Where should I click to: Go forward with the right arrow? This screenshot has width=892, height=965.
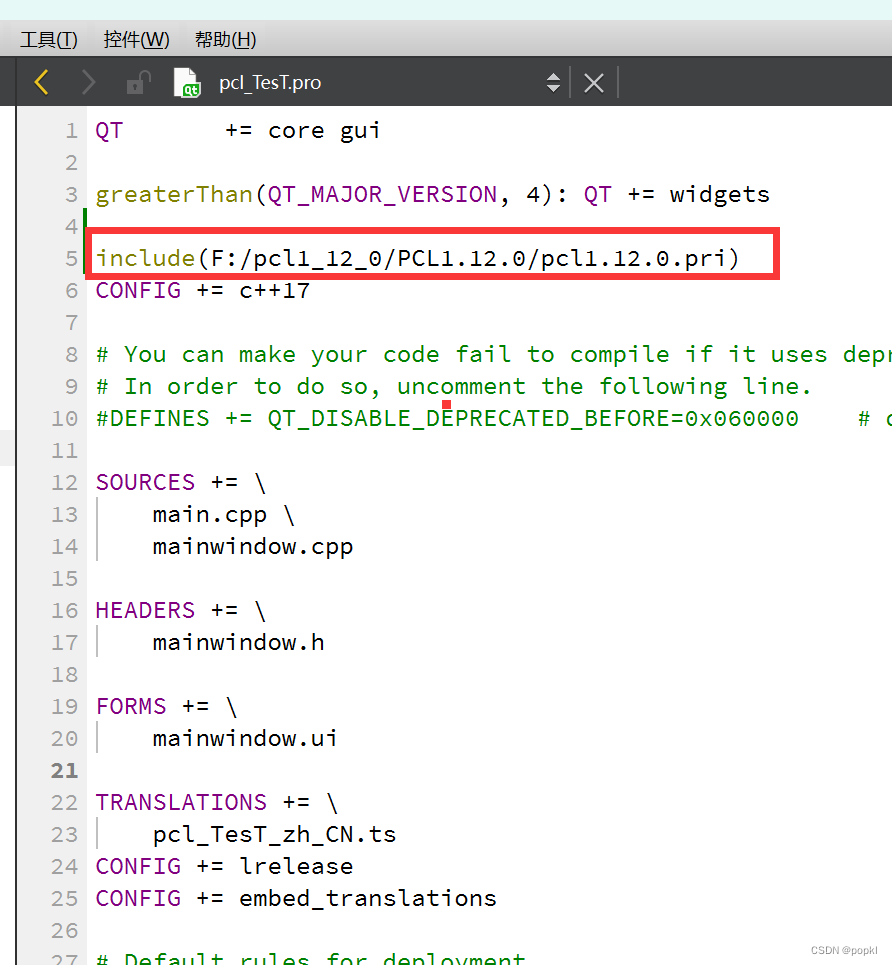click(89, 82)
